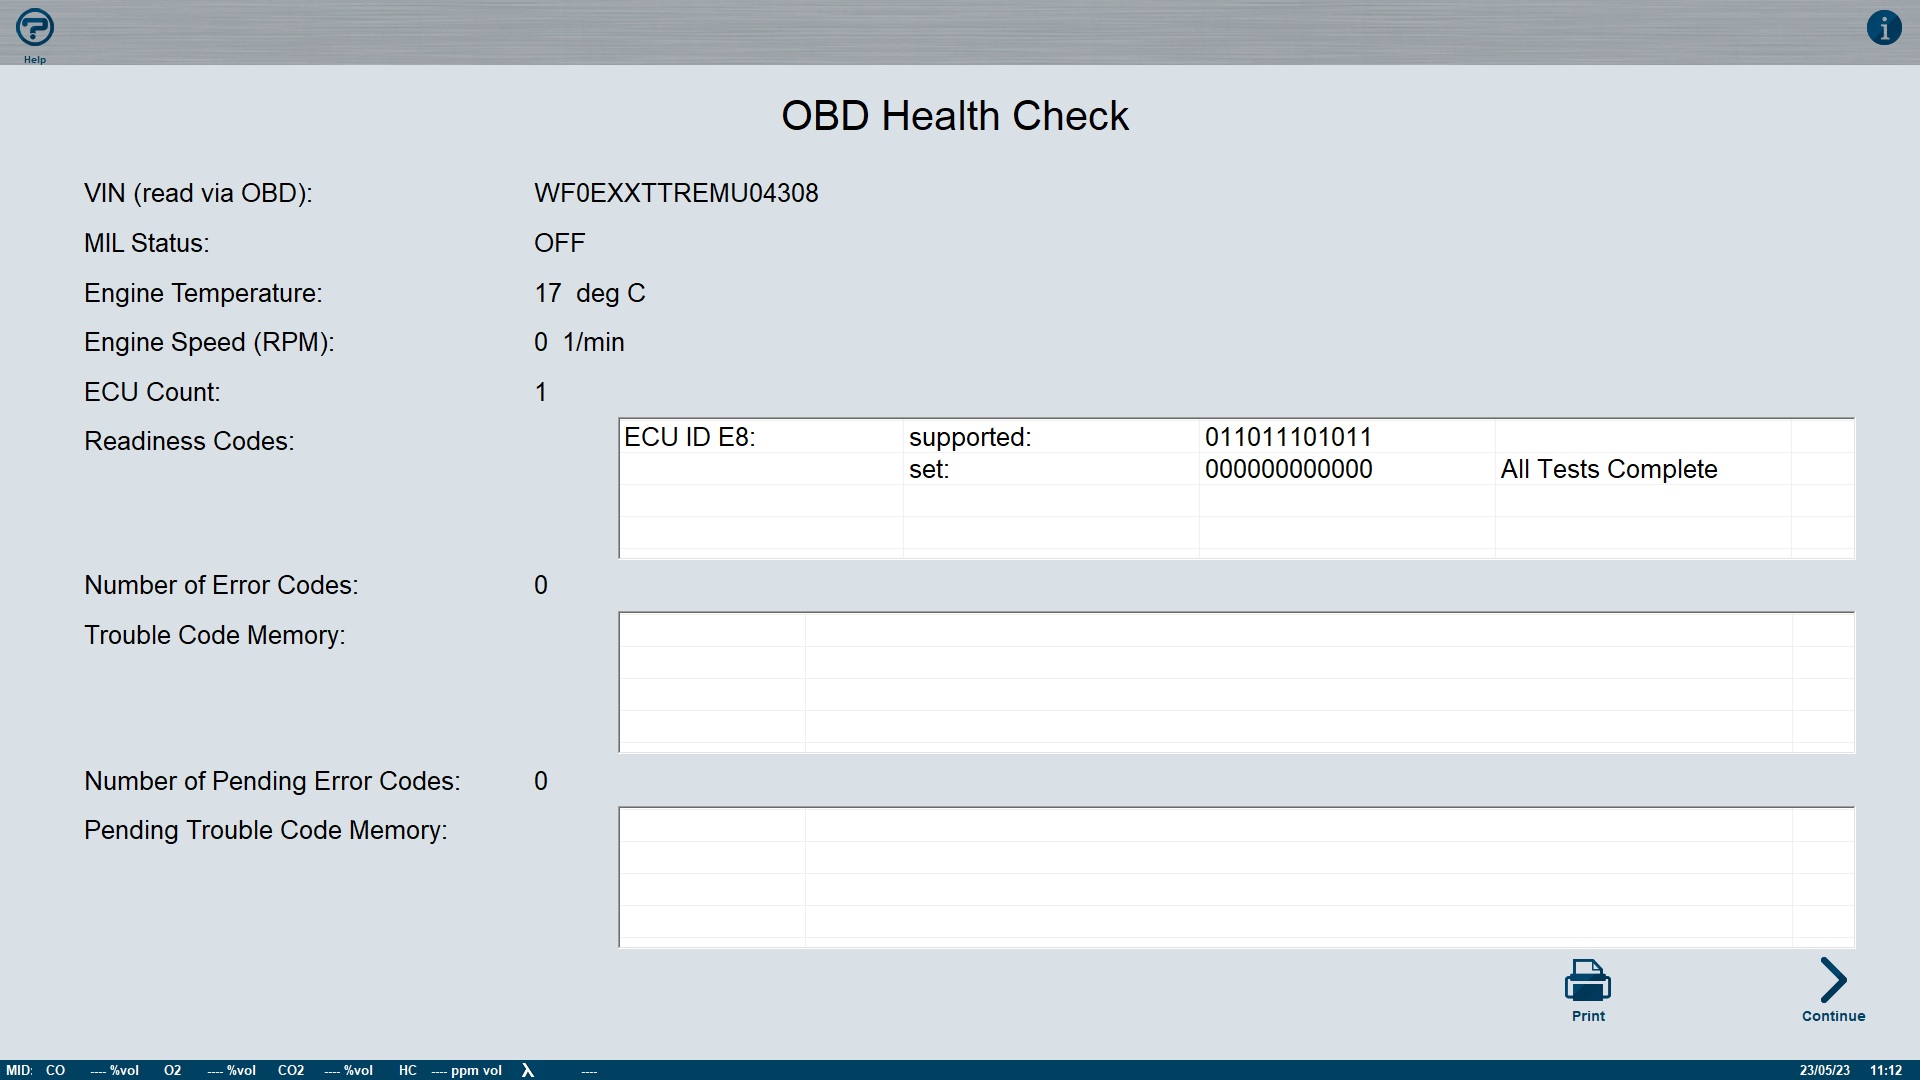Viewport: 1920px width, 1080px height.
Task: Click inside the Trouble Code Memory table
Action: point(1236,682)
